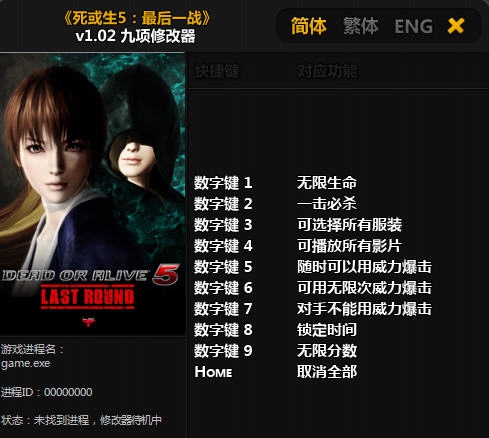Toggle 无限分数 option
Image resolution: width=489 pixels, height=438 pixels.
tap(327, 351)
